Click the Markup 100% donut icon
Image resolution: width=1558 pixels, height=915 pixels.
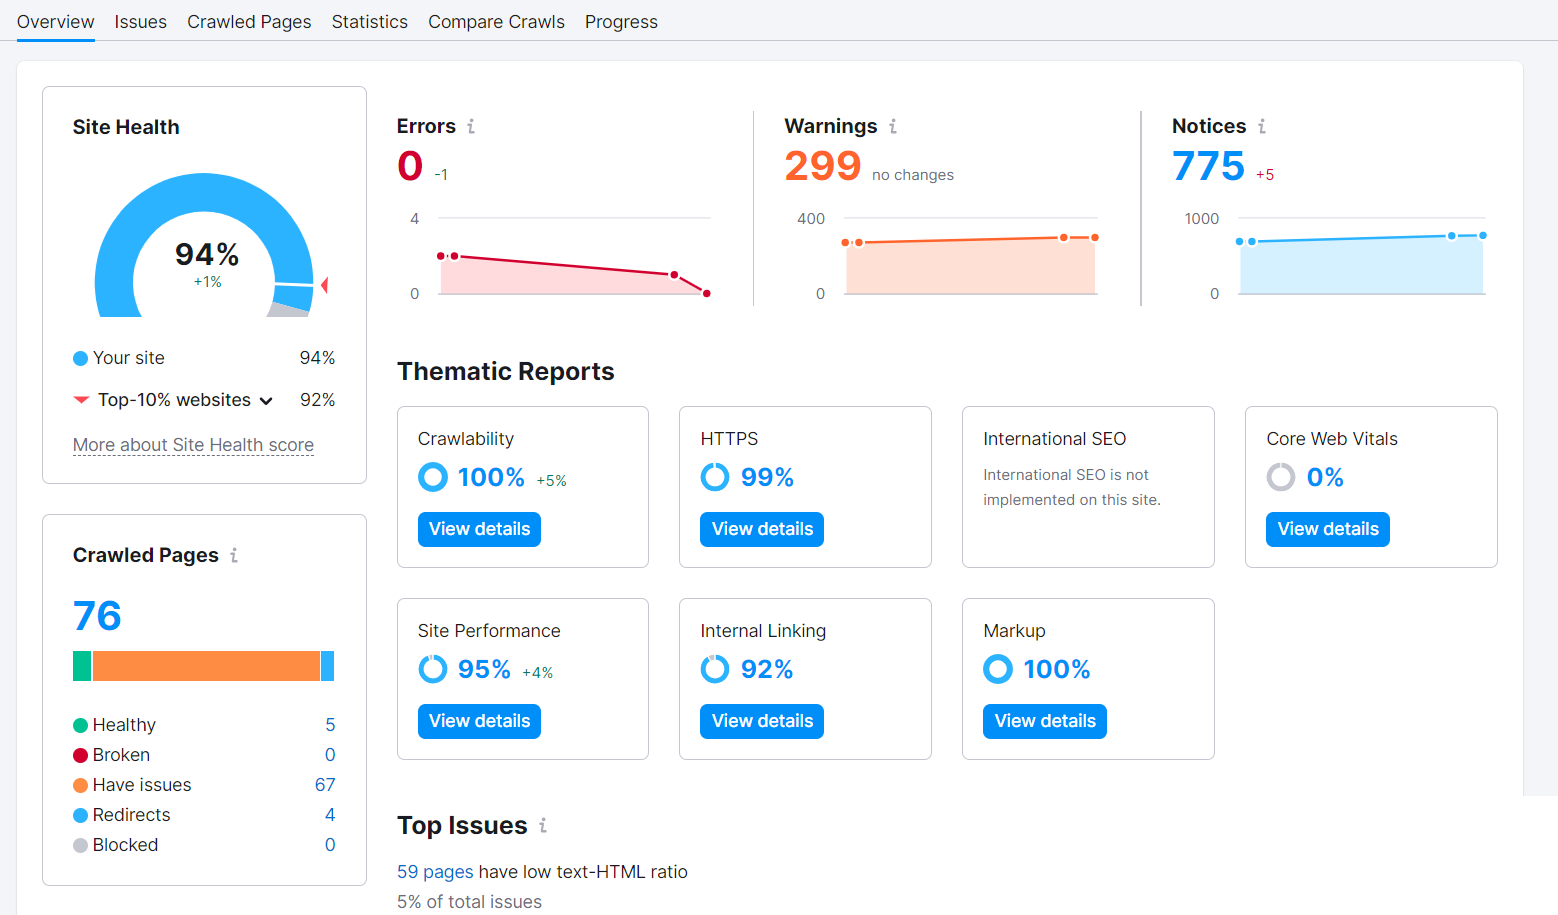(998, 669)
